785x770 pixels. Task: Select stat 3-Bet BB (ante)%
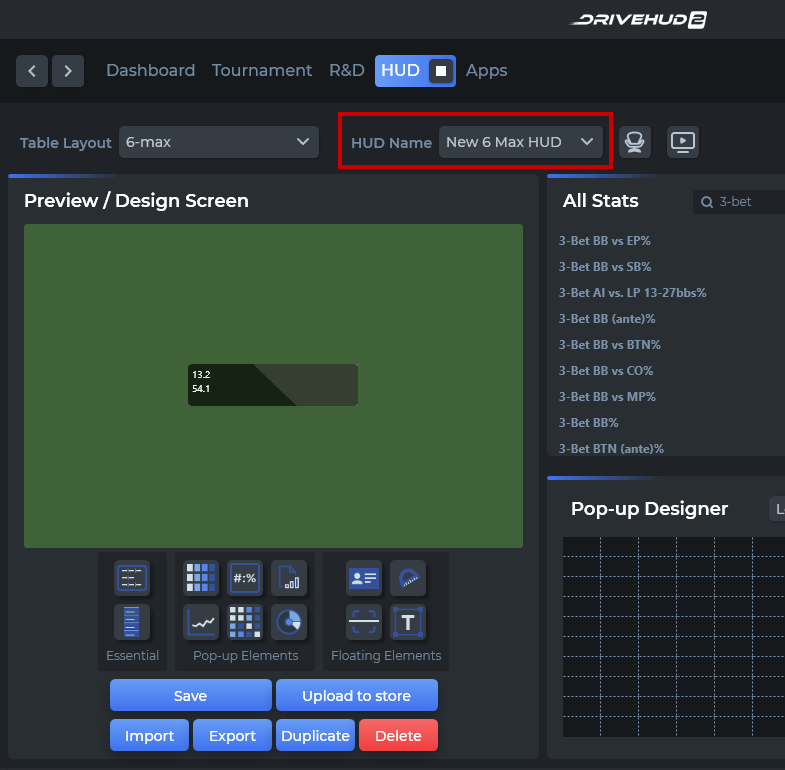[x=607, y=319]
